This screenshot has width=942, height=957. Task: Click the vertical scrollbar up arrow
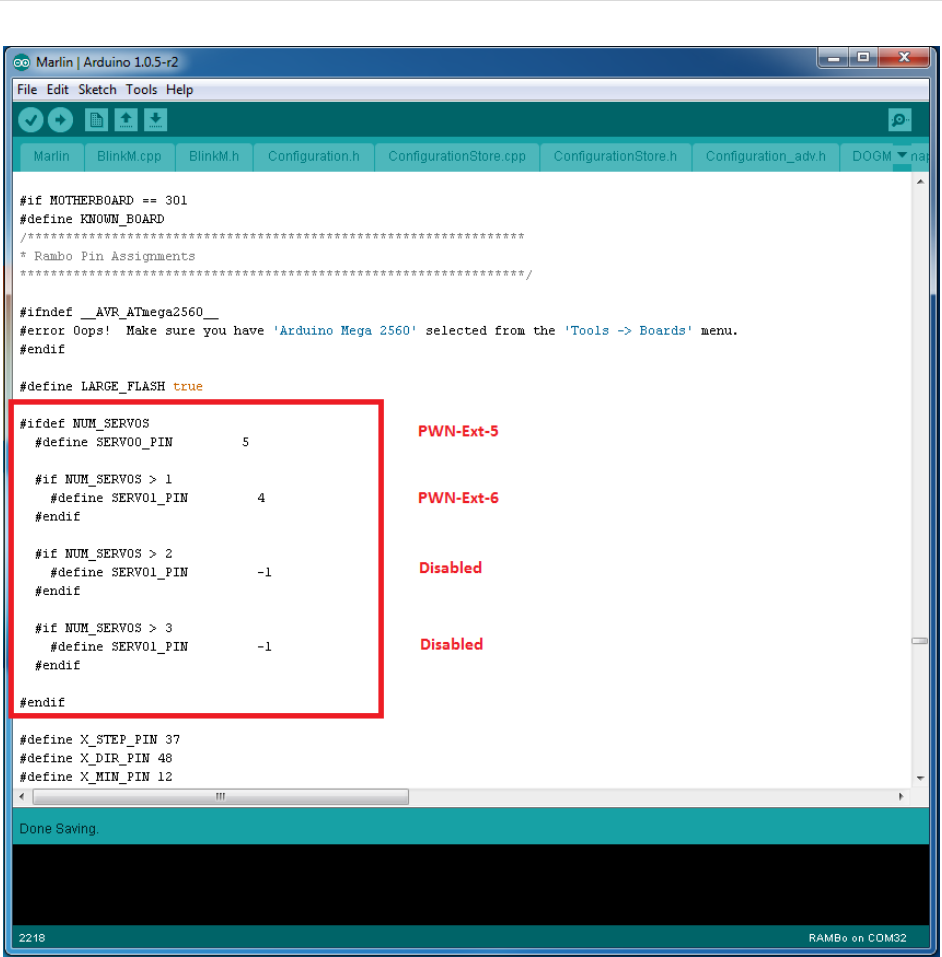pyautogui.click(x=920, y=182)
